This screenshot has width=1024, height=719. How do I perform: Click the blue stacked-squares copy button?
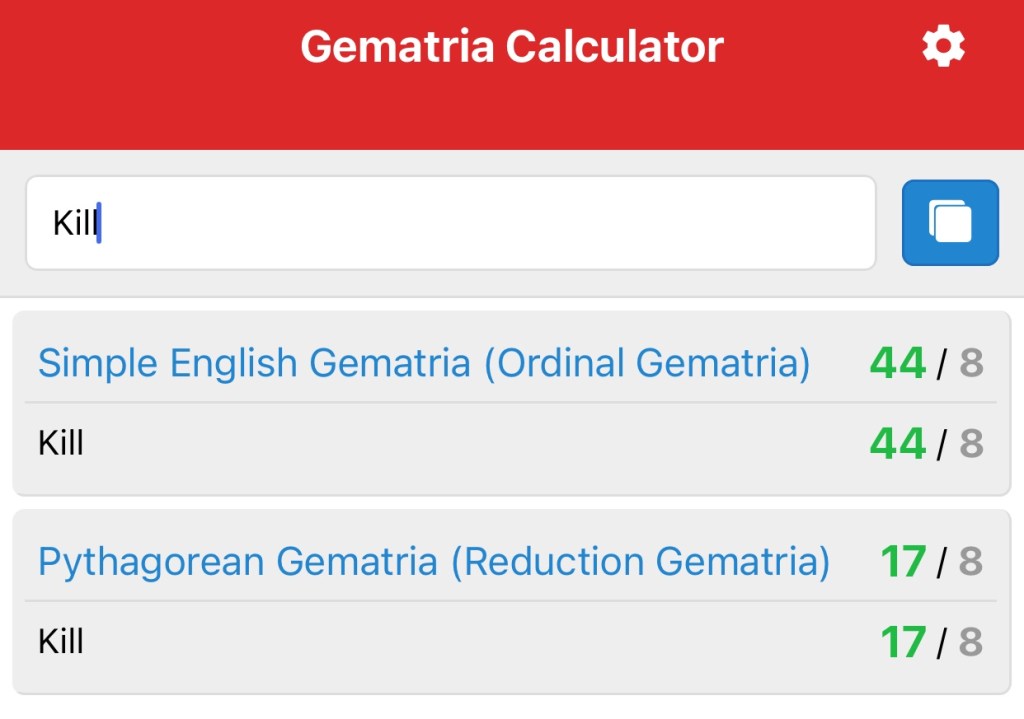950,222
